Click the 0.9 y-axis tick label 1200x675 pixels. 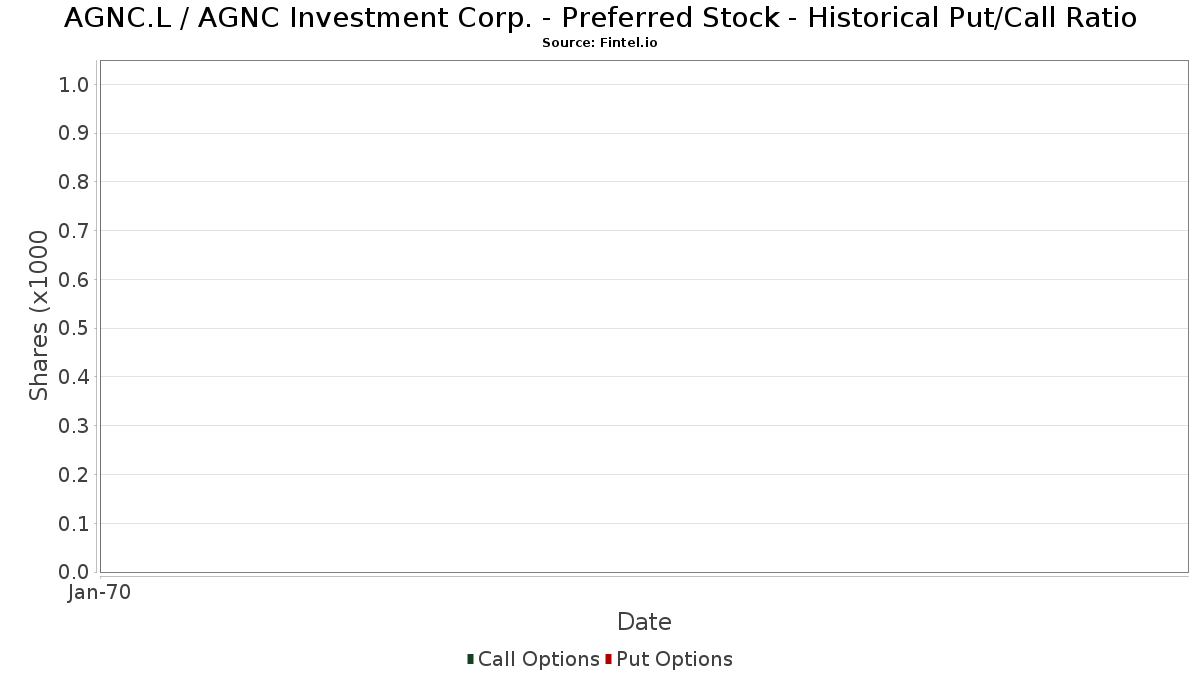(74, 134)
